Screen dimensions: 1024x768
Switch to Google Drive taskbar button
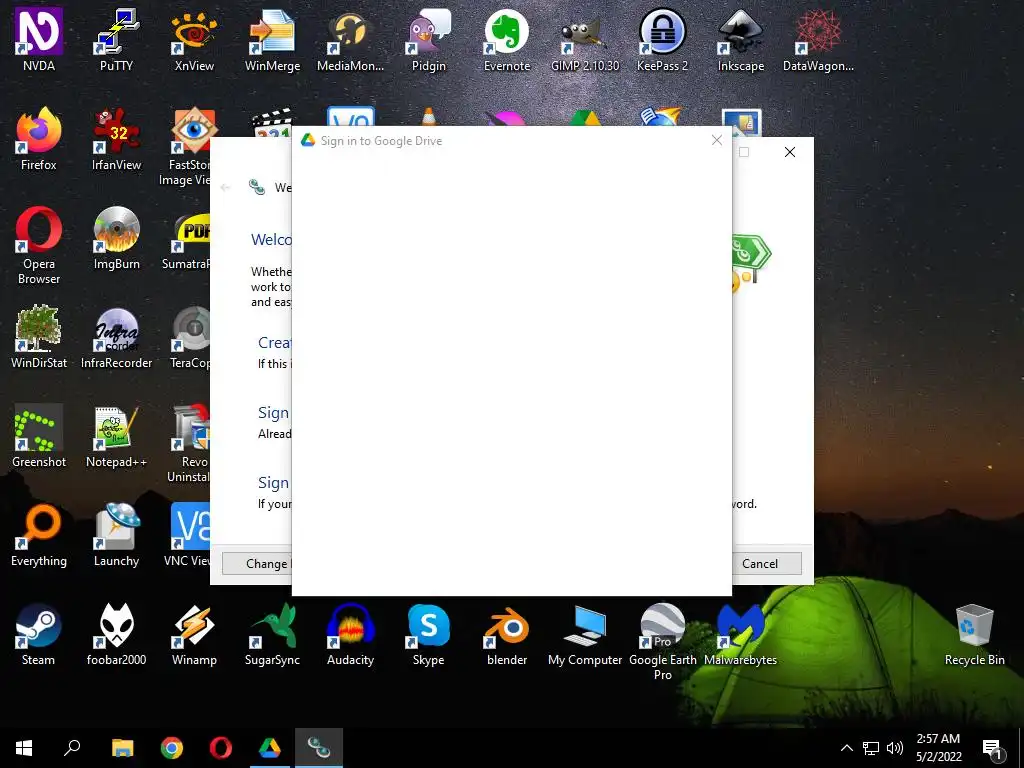click(x=270, y=748)
